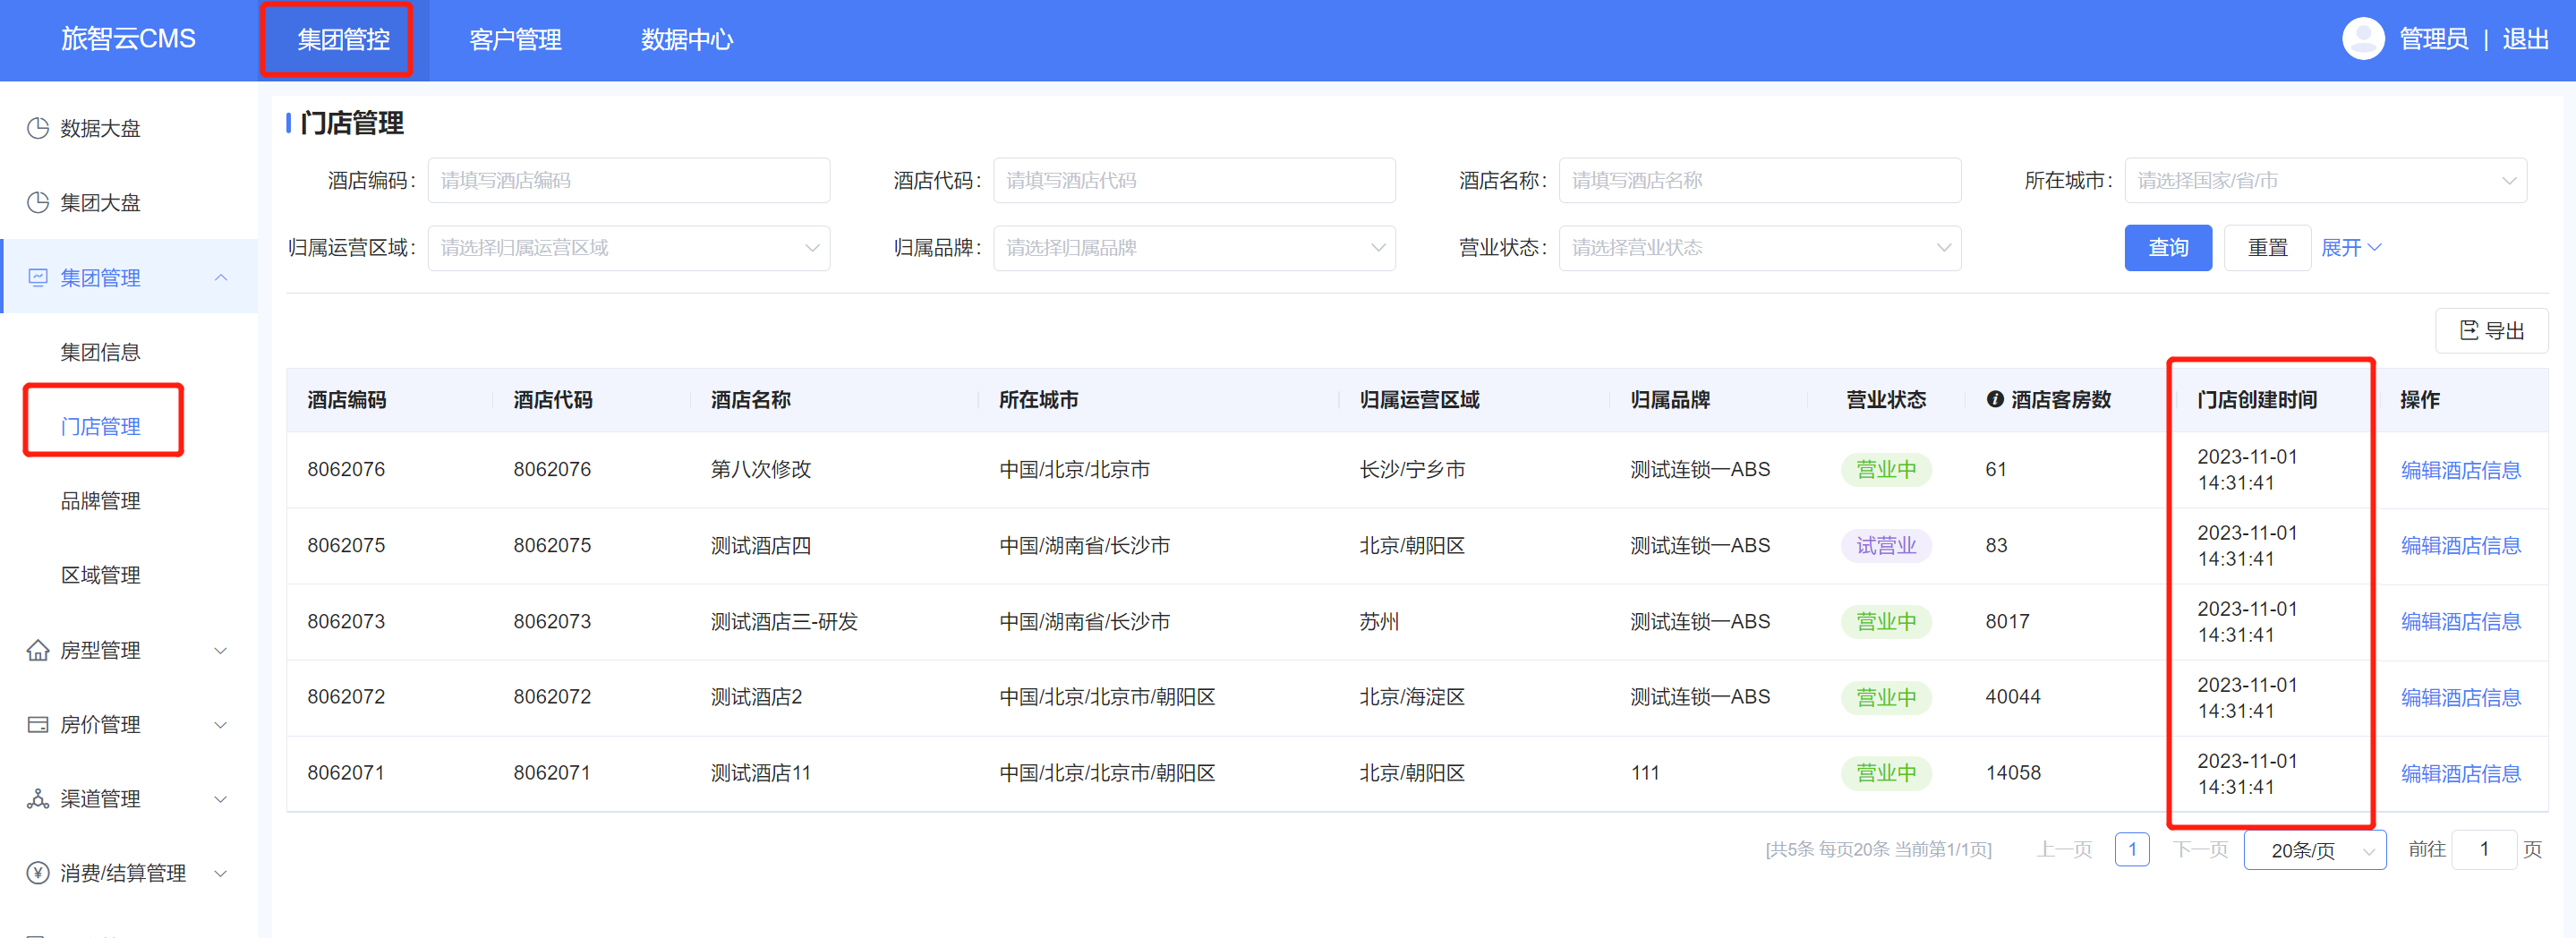Click the 退出 logout link
This screenshot has width=2576, height=938.
click(2525, 39)
